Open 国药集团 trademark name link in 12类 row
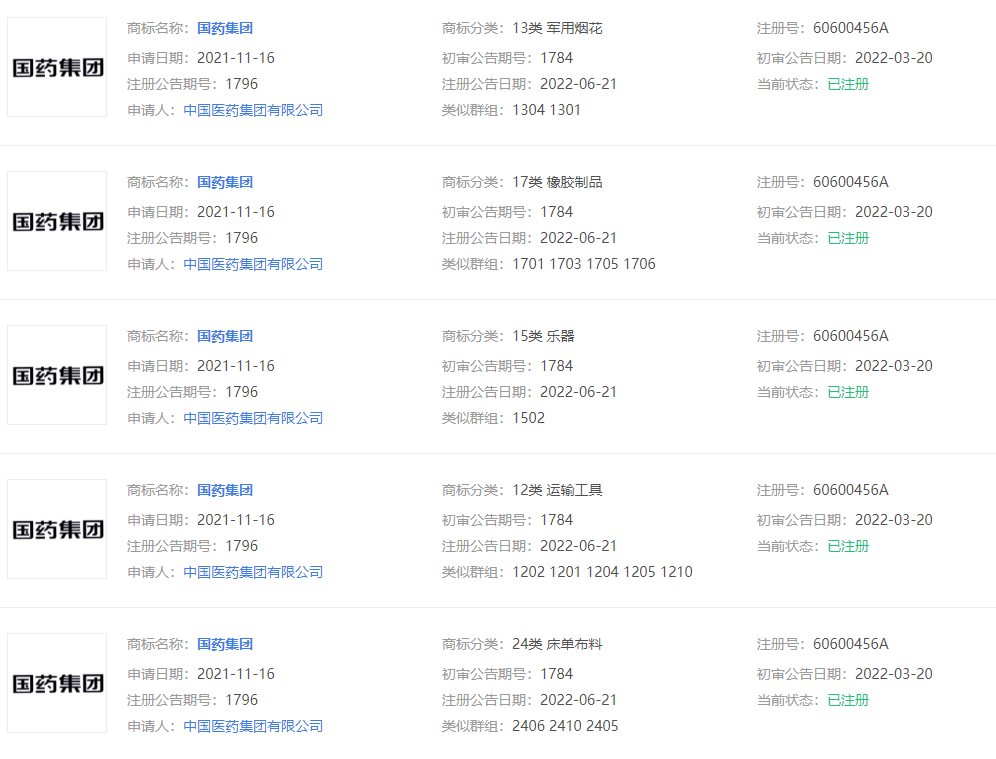Image resolution: width=996 pixels, height=759 pixels. tap(225, 490)
